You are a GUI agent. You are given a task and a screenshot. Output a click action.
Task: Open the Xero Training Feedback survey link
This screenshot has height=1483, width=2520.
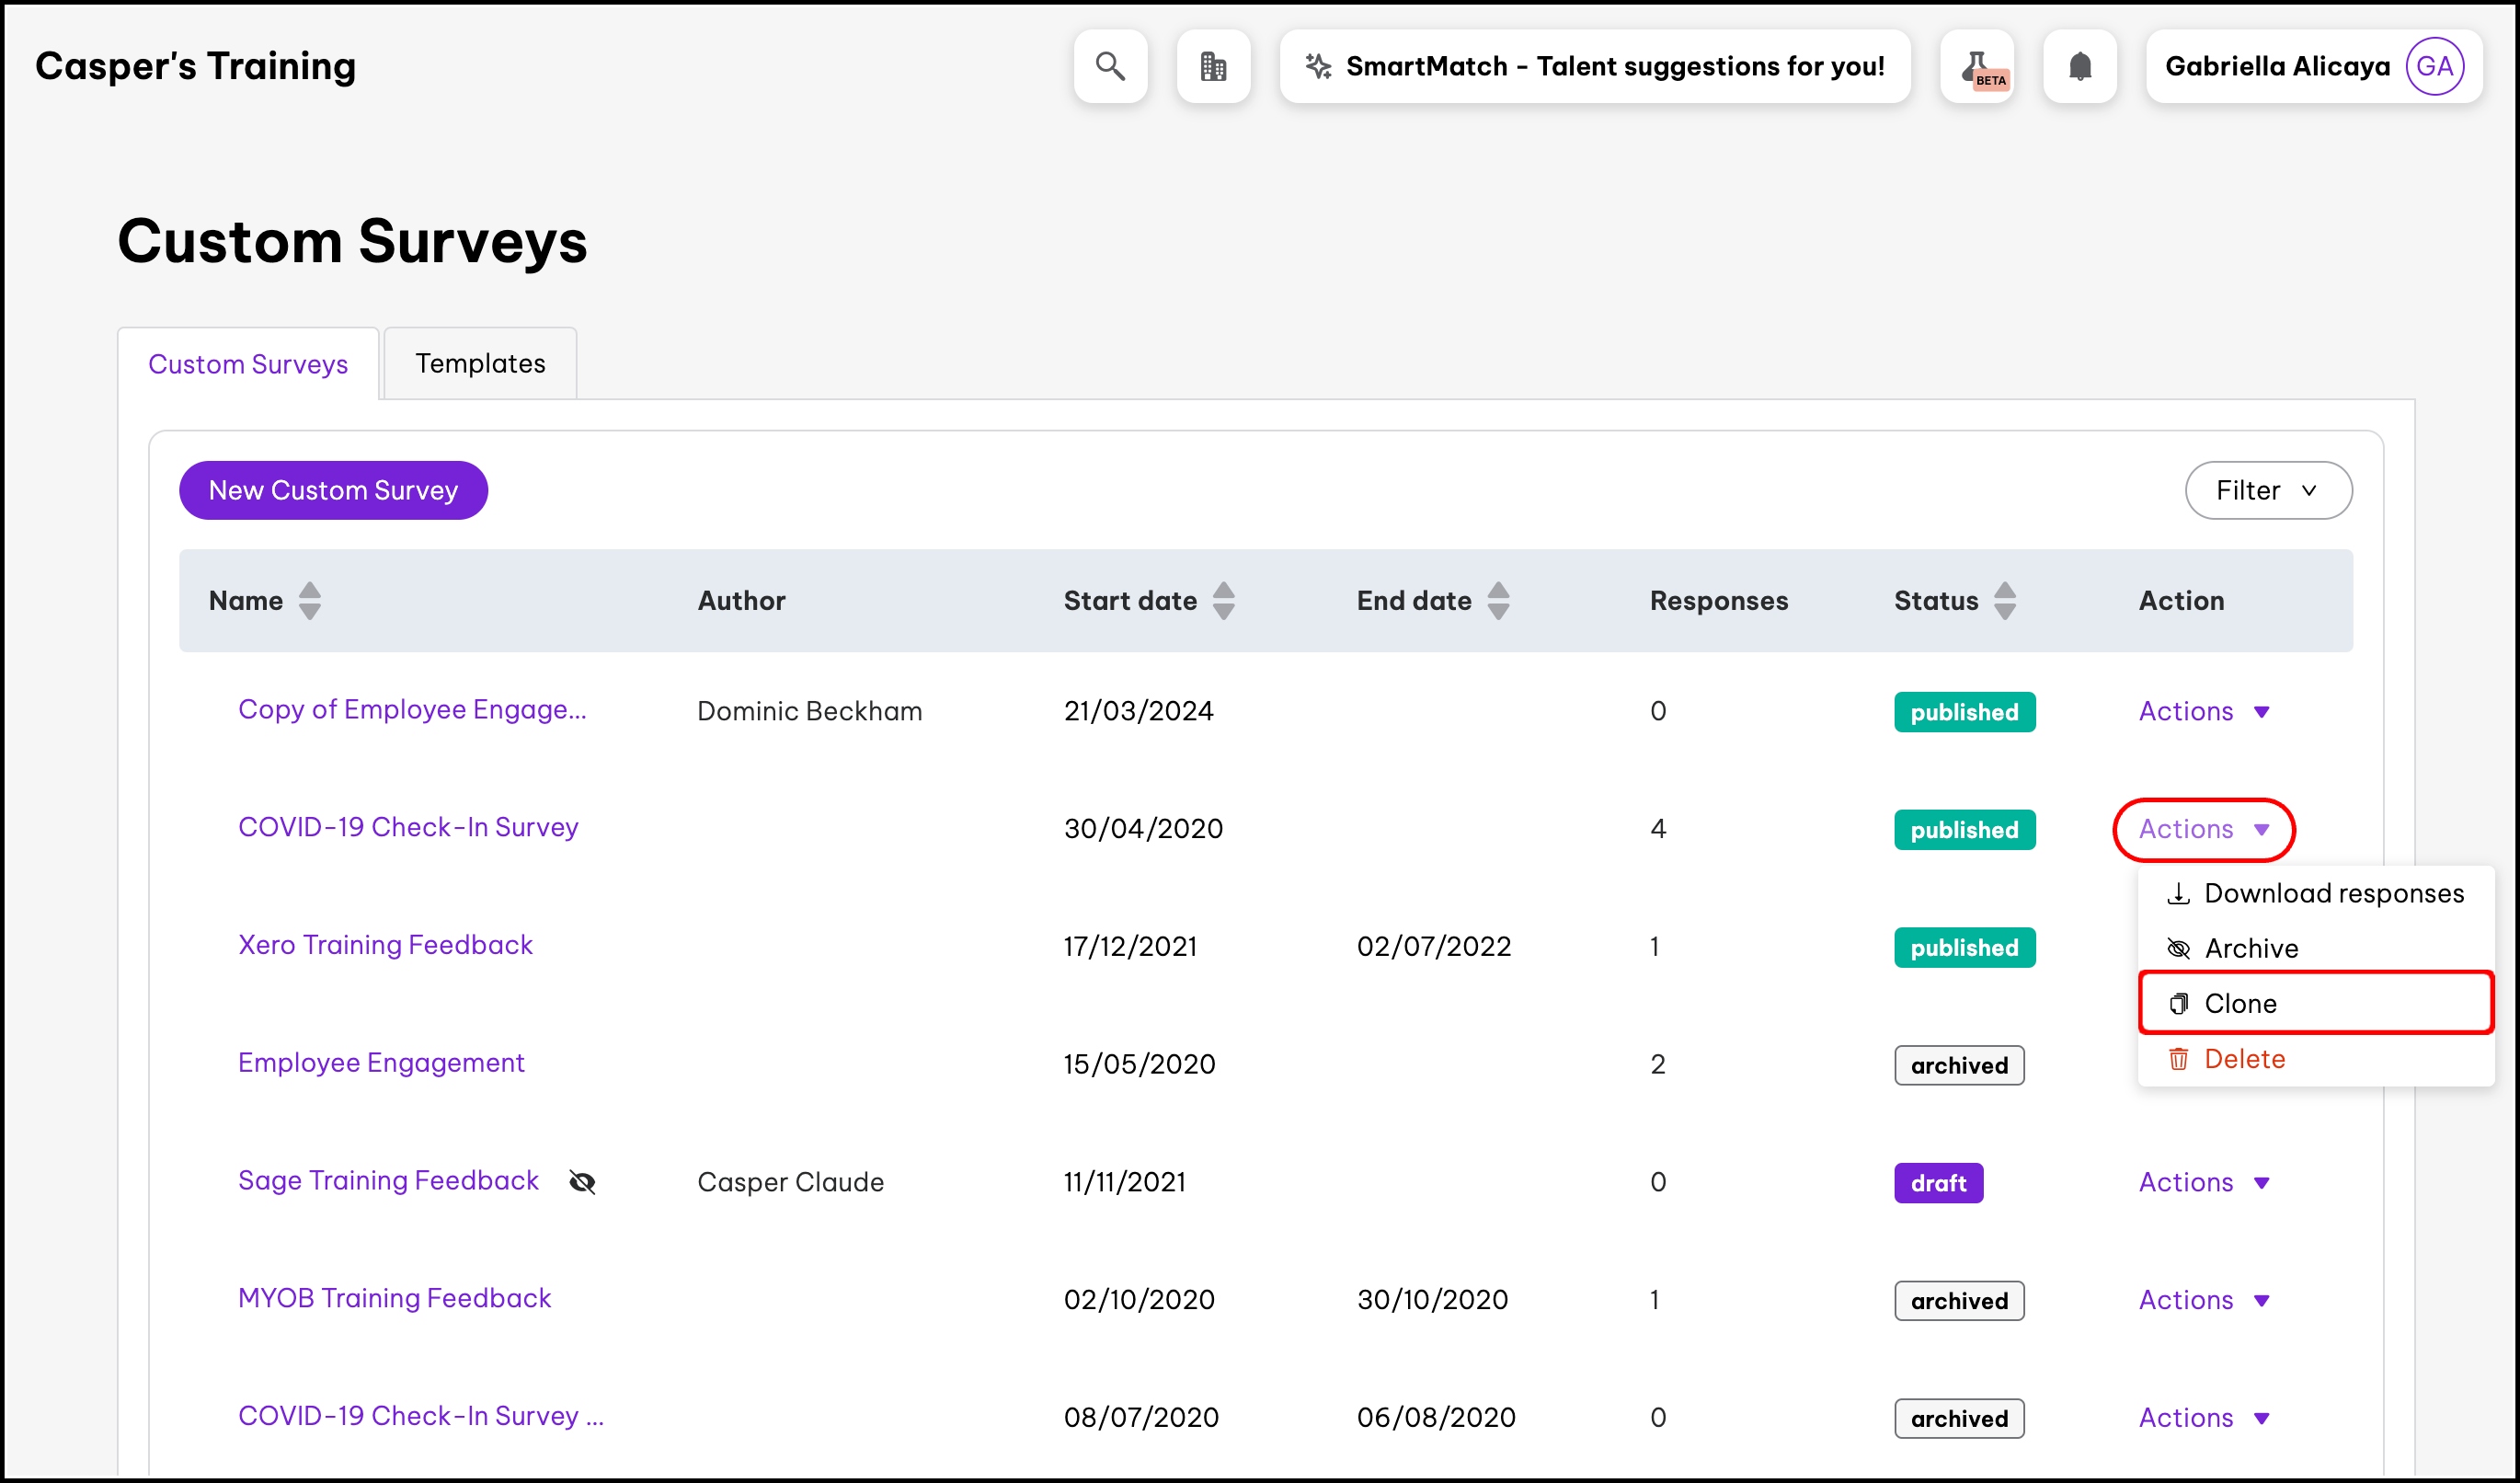click(x=385, y=945)
